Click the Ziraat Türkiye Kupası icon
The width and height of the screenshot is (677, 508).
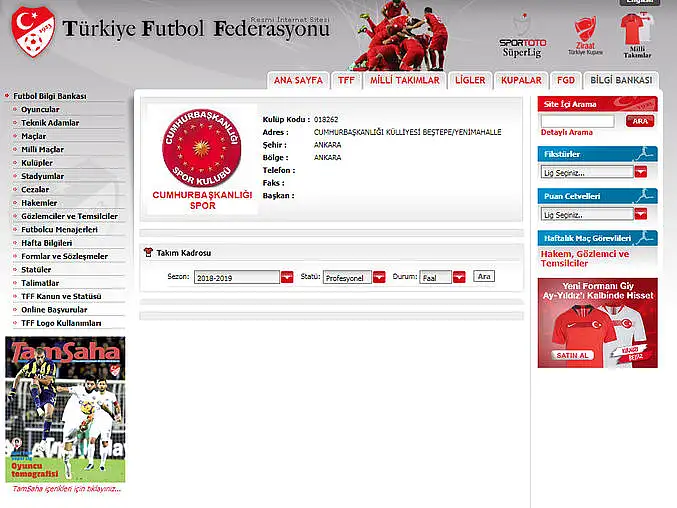pos(584,35)
